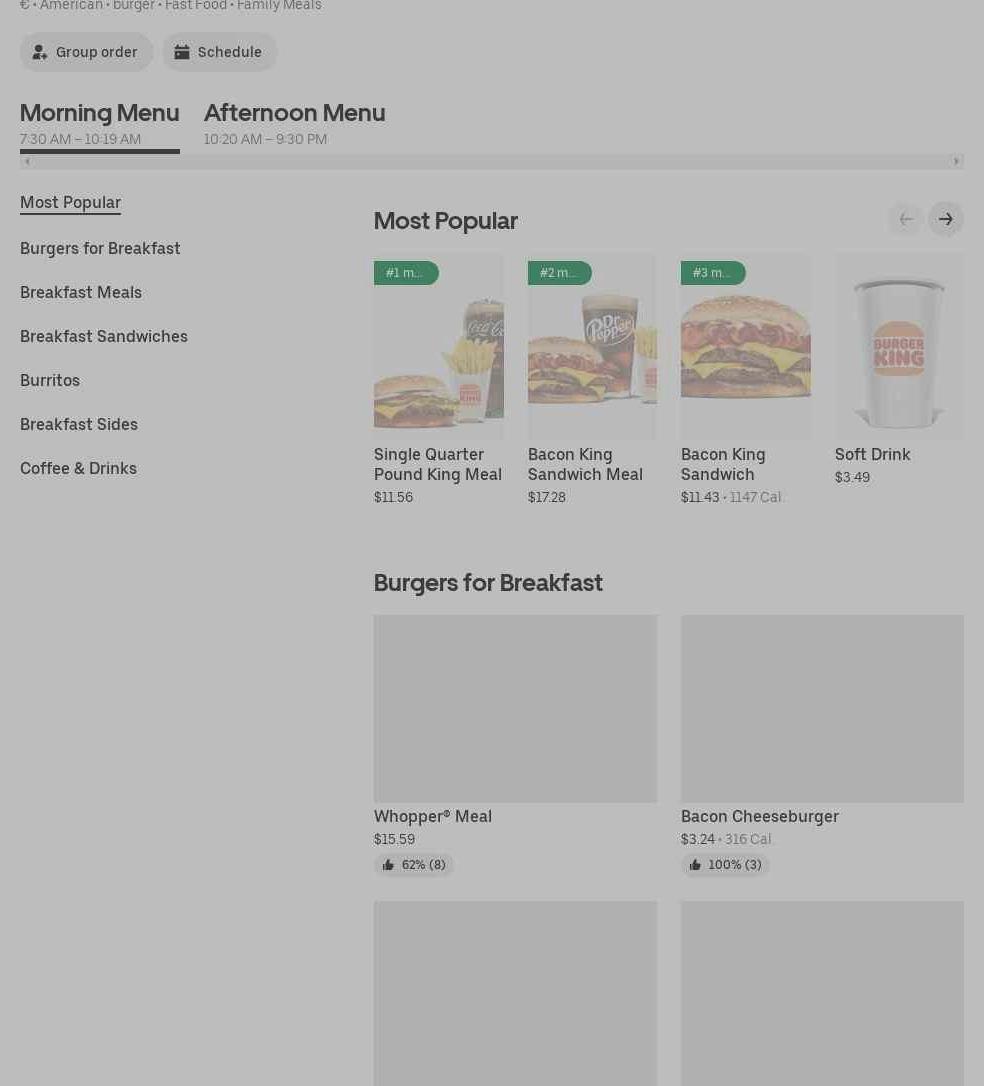Click the $17.28 price text

(x=546, y=497)
